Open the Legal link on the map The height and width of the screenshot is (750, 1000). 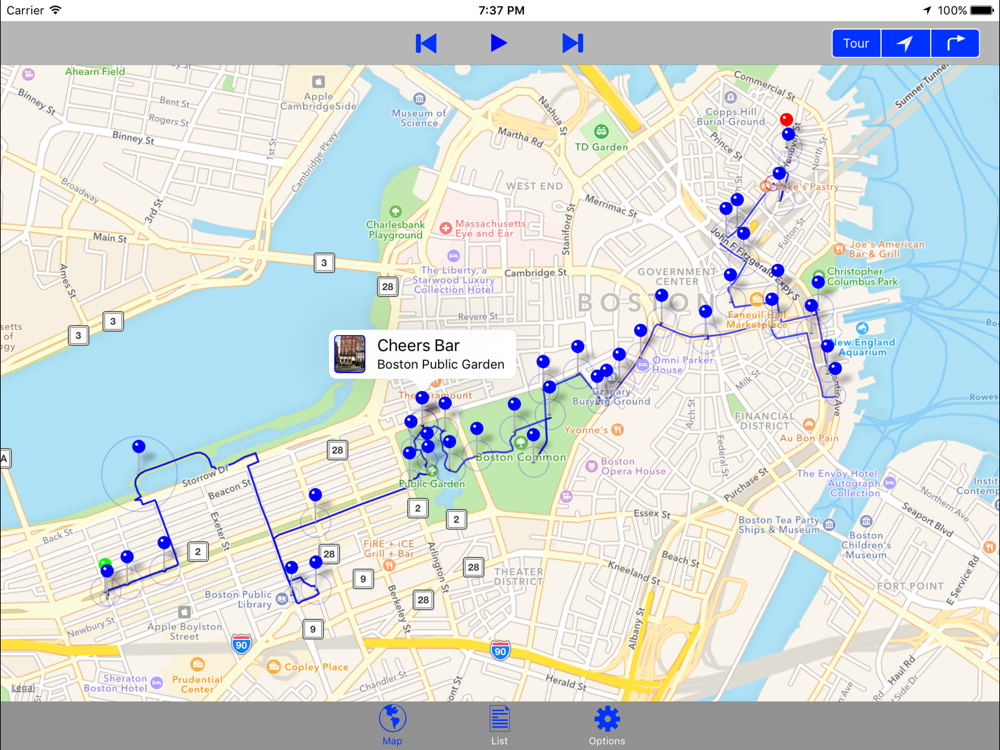click(23, 688)
